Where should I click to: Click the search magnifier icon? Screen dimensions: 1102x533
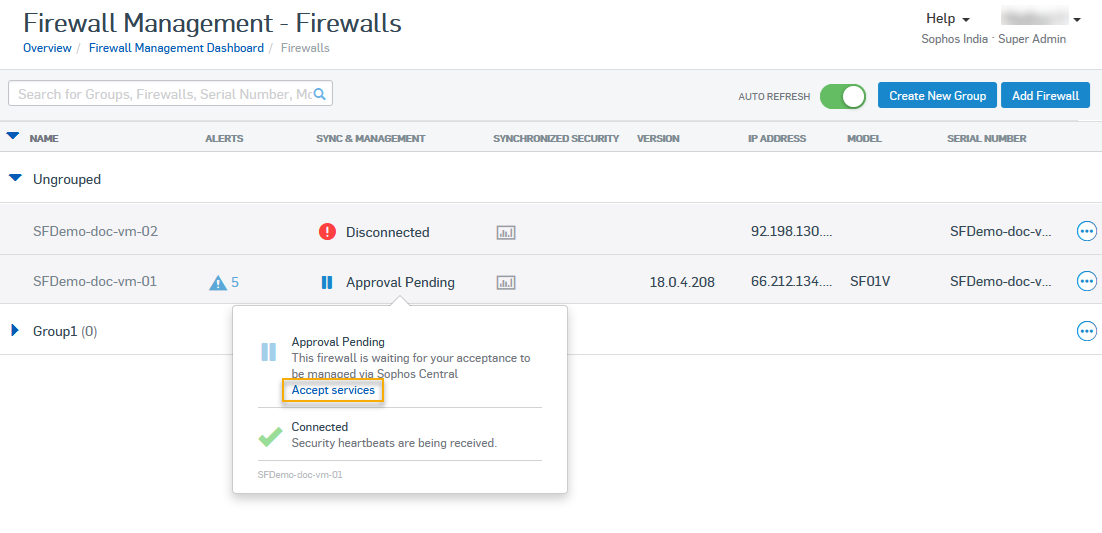[320, 94]
